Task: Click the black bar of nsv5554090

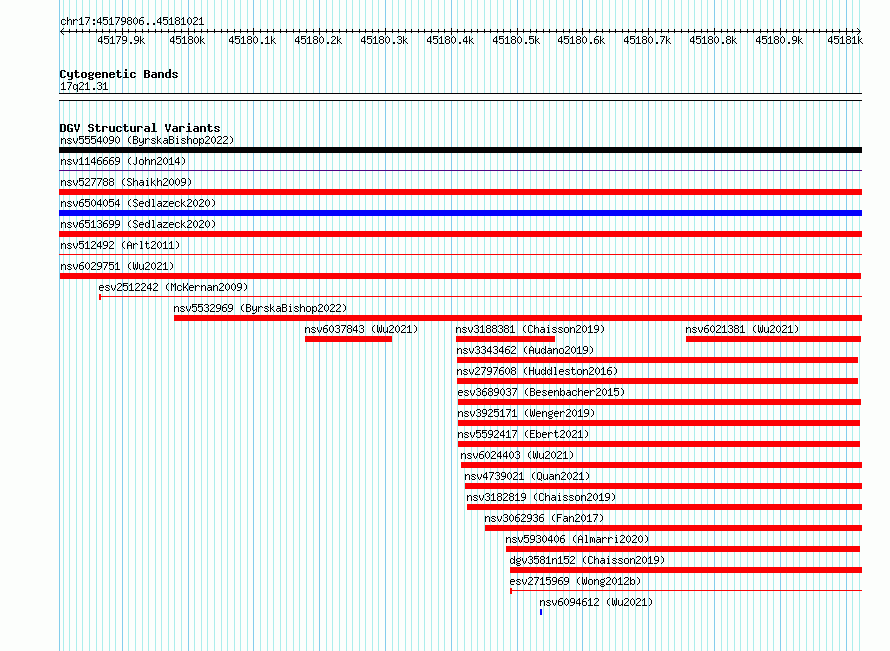Action: [460, 150]
